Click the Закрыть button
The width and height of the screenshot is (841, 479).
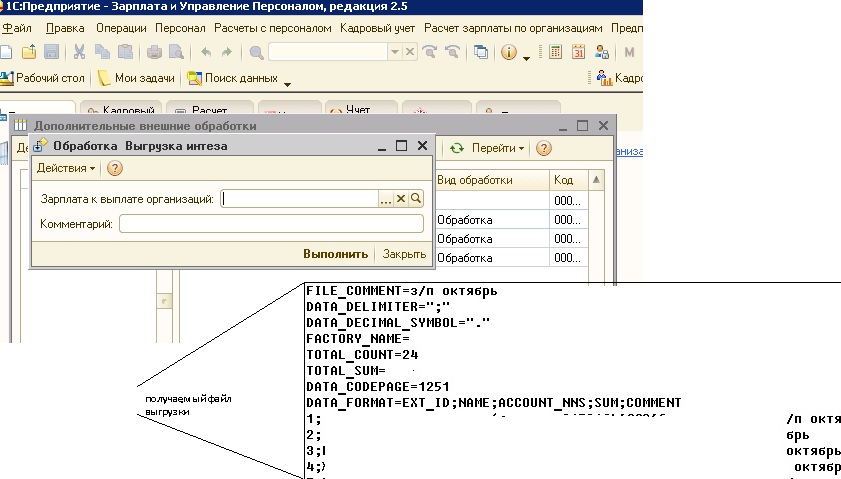click(404, 254)
